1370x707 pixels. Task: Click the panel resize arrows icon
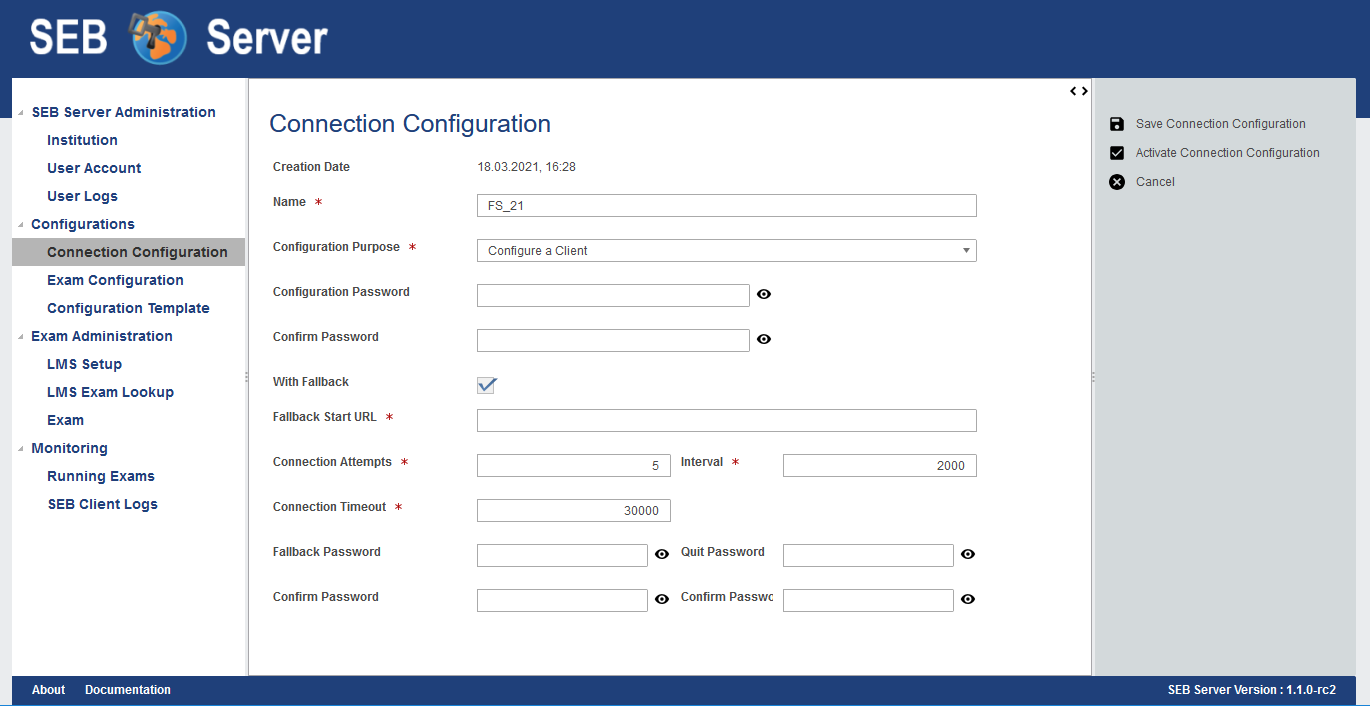pyautogui.click(x=1079, y=91)
